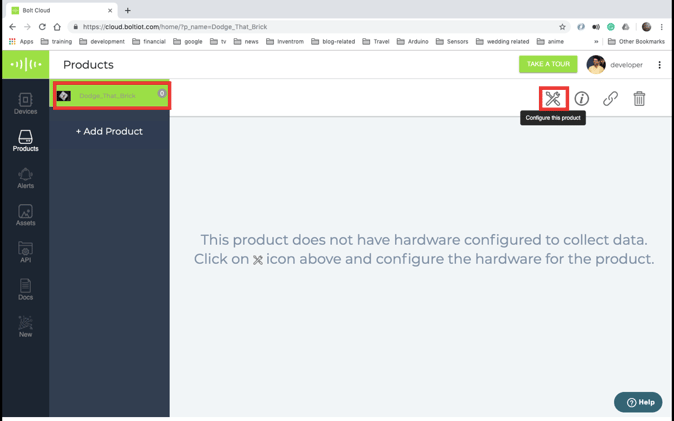The width and height of the screenshot is (674, 421).
Task: Click the New sidebar item
Action: pos(25,326)
